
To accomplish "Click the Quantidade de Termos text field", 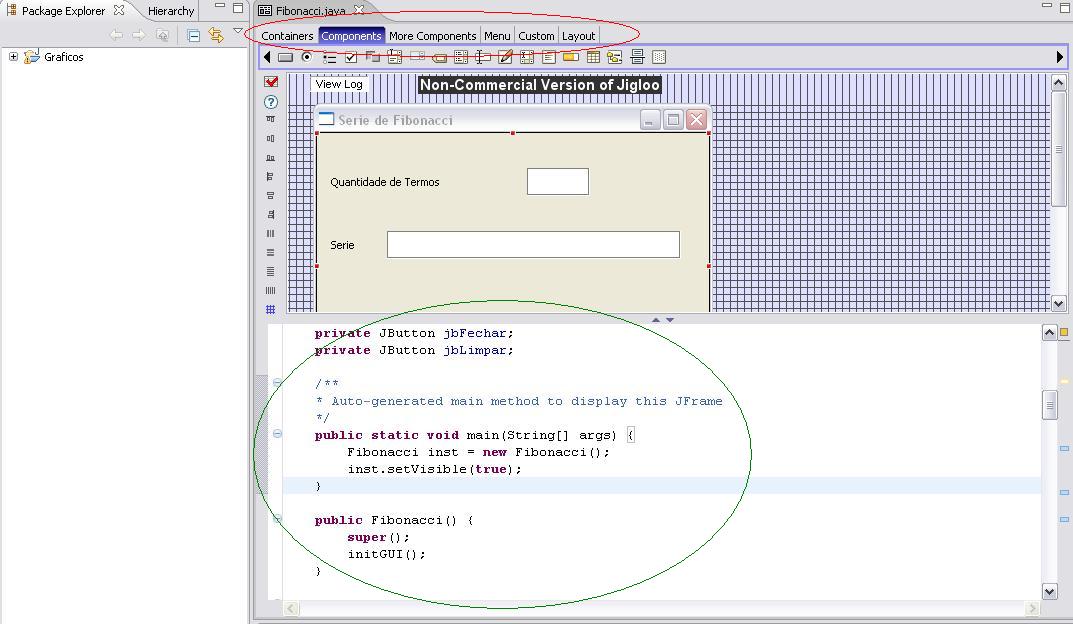I will 557,181.
